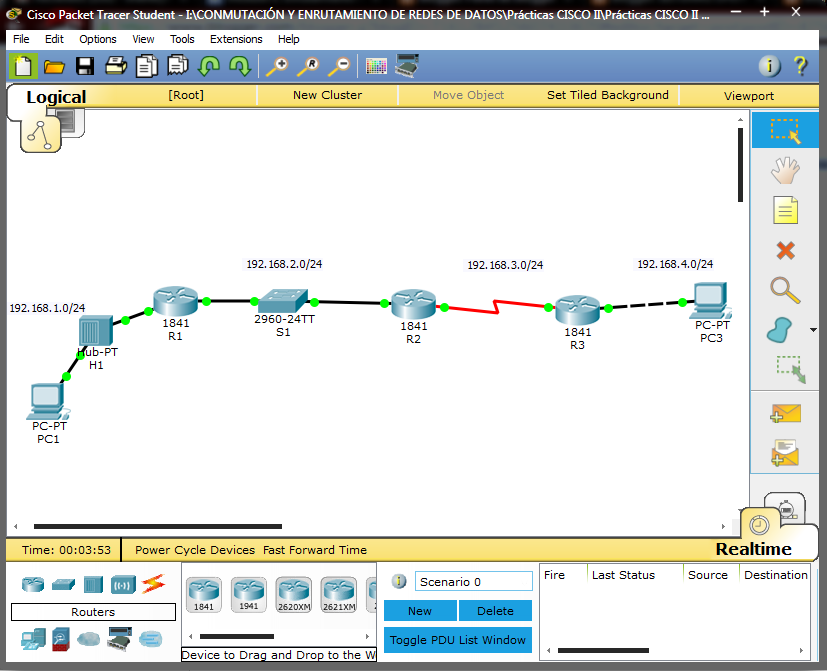Click Set Tiled Background

pos(607,95)
